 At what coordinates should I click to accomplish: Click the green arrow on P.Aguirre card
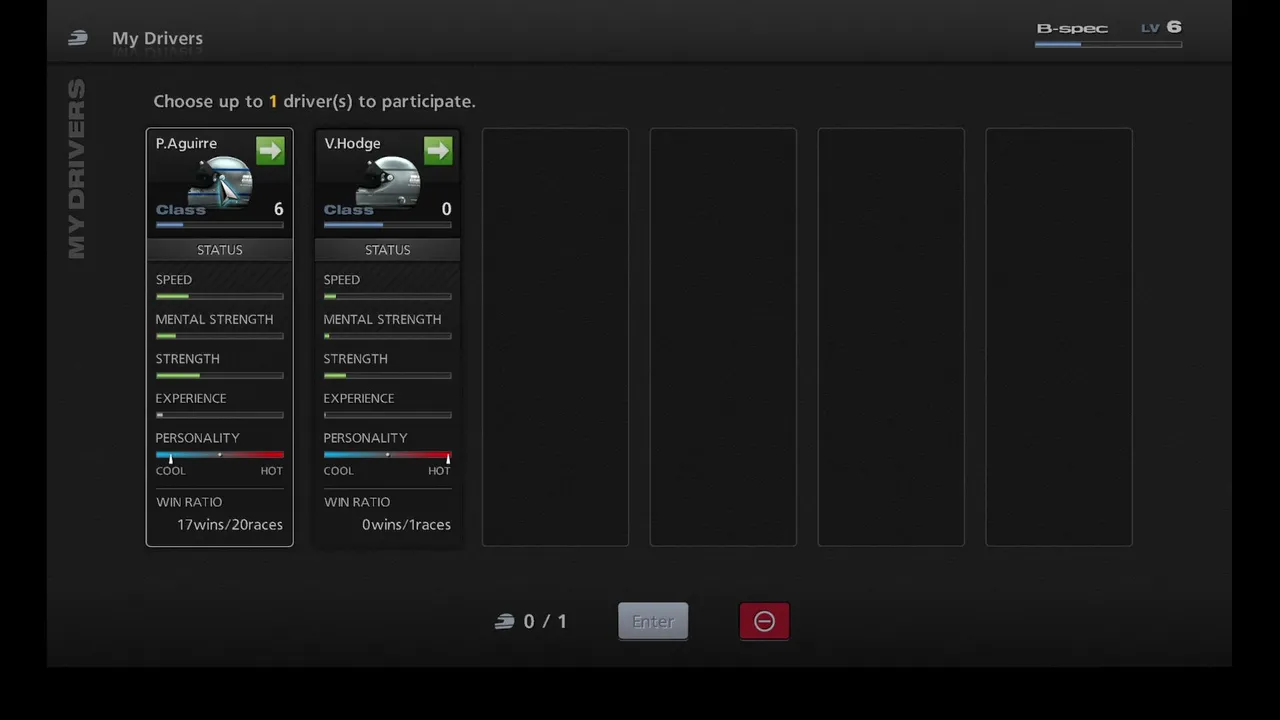pos(270,151)
